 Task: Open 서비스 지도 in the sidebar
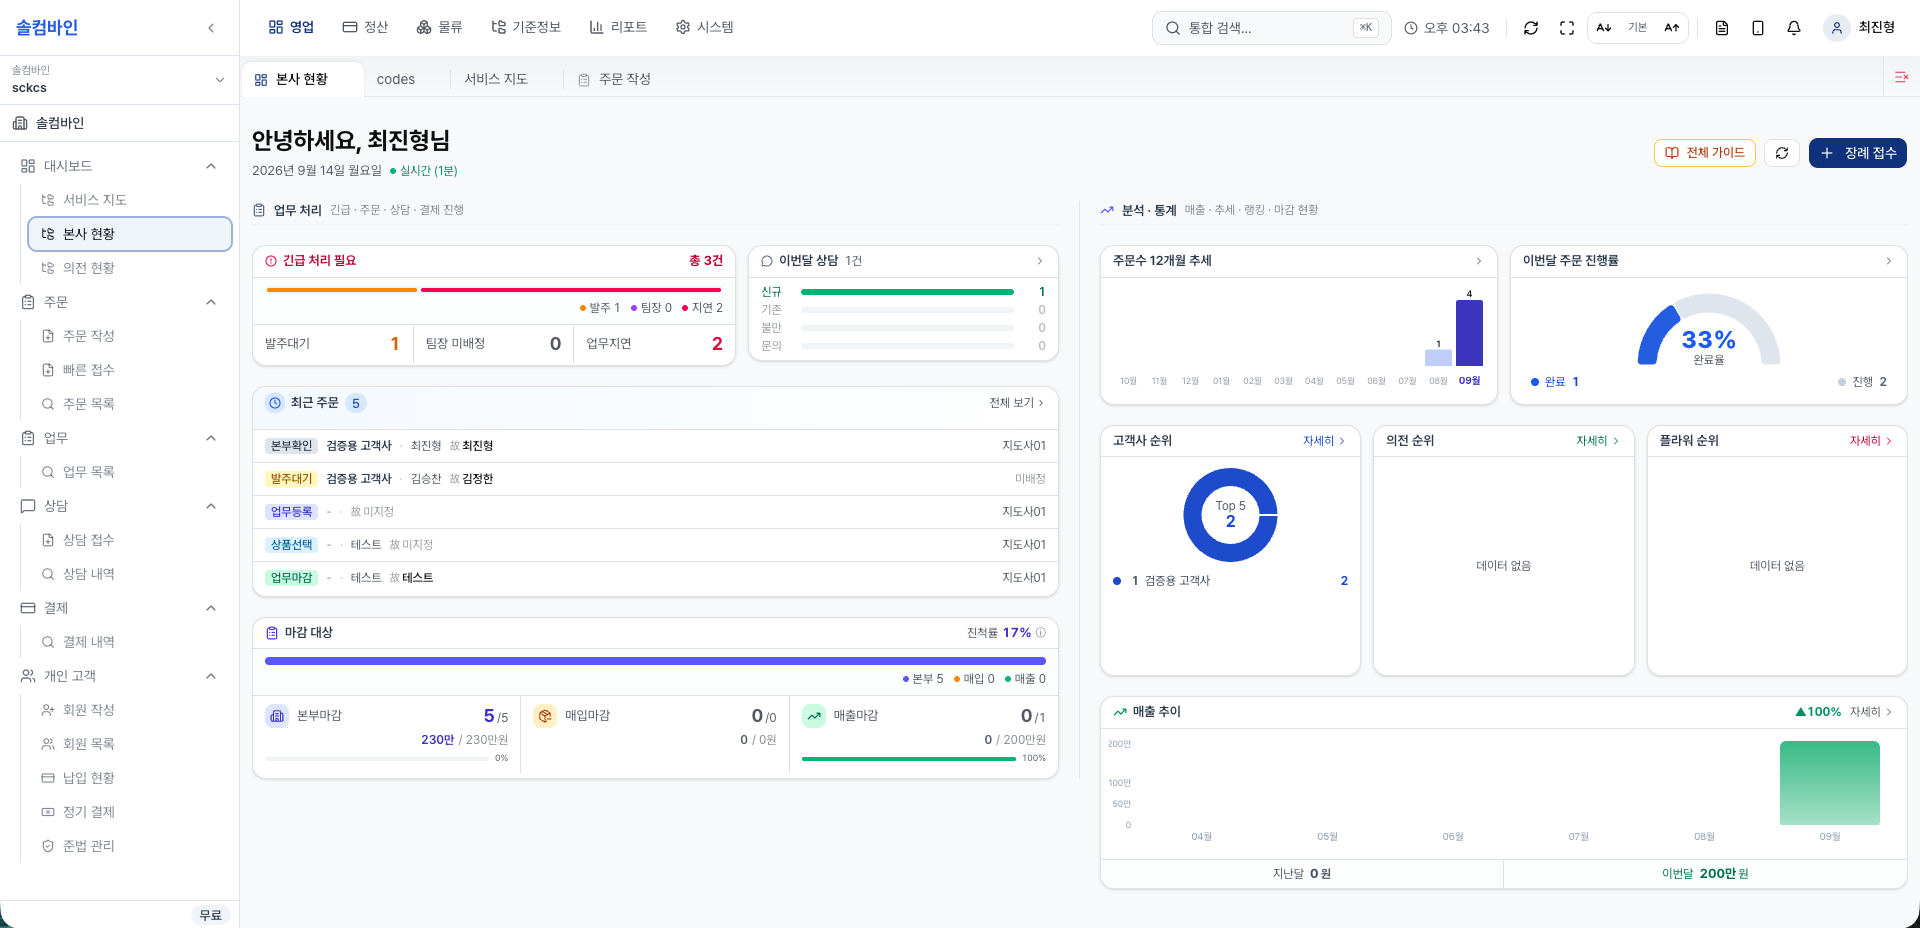[130, 200]
